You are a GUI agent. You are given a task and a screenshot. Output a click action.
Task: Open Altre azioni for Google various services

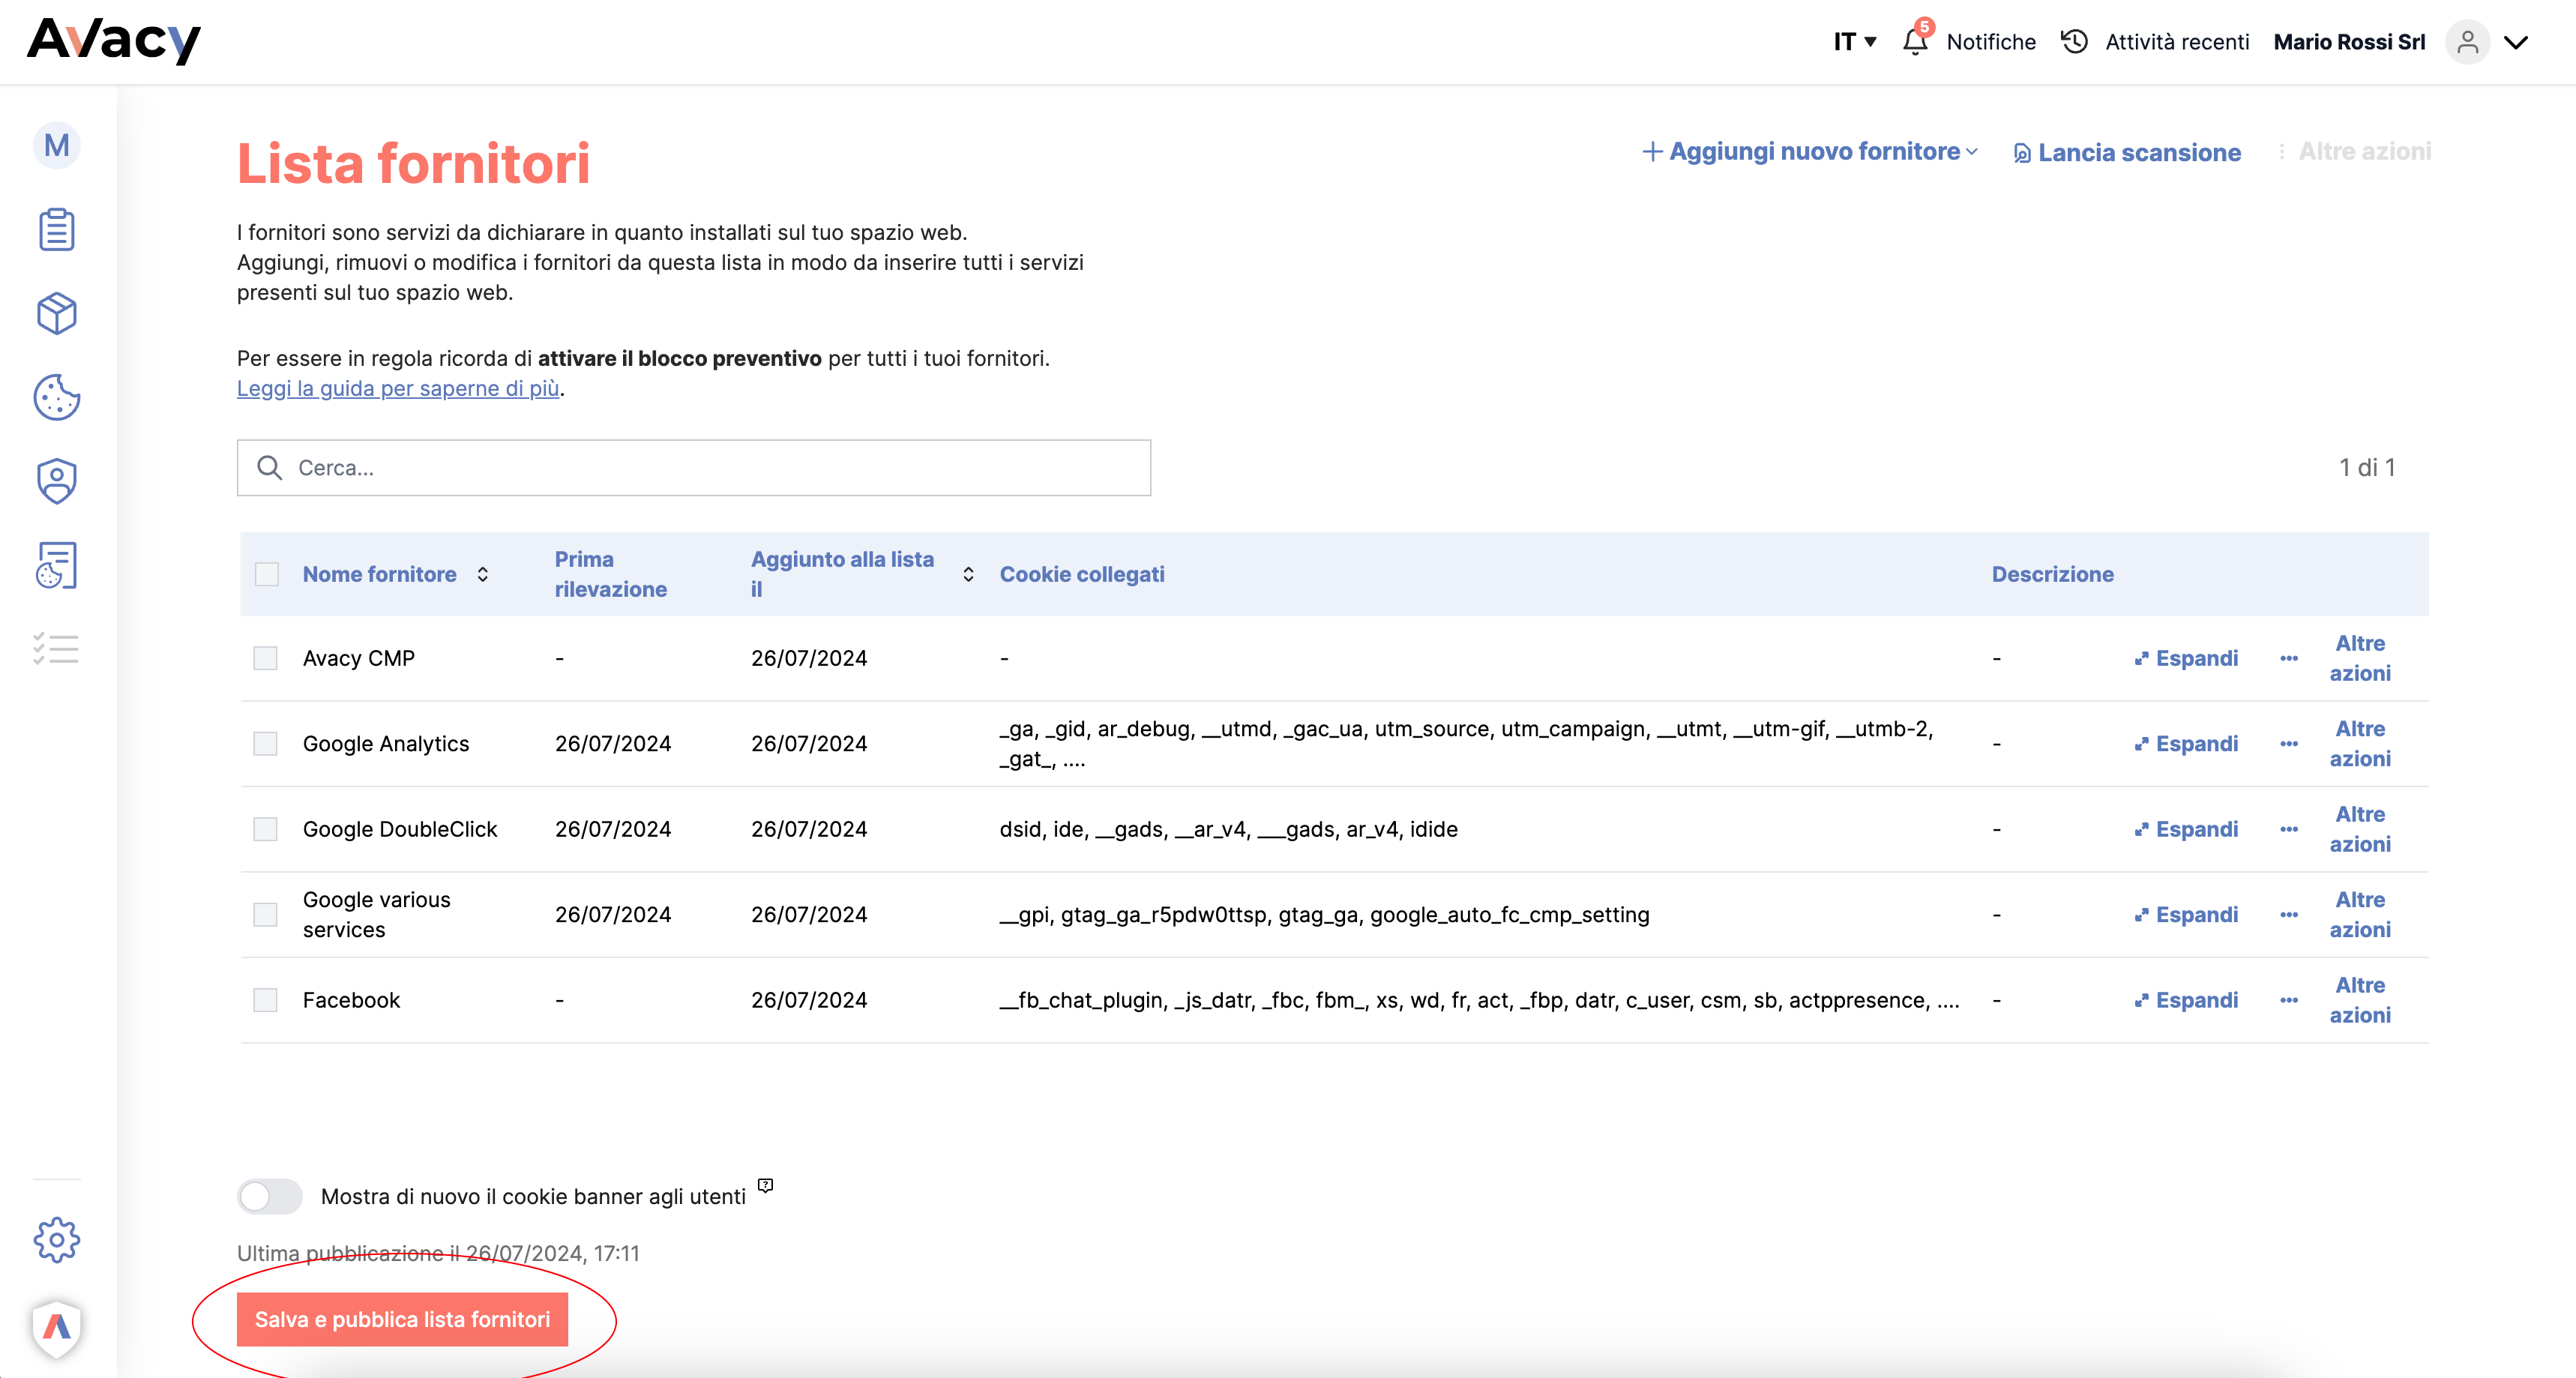coord(2361,915)
